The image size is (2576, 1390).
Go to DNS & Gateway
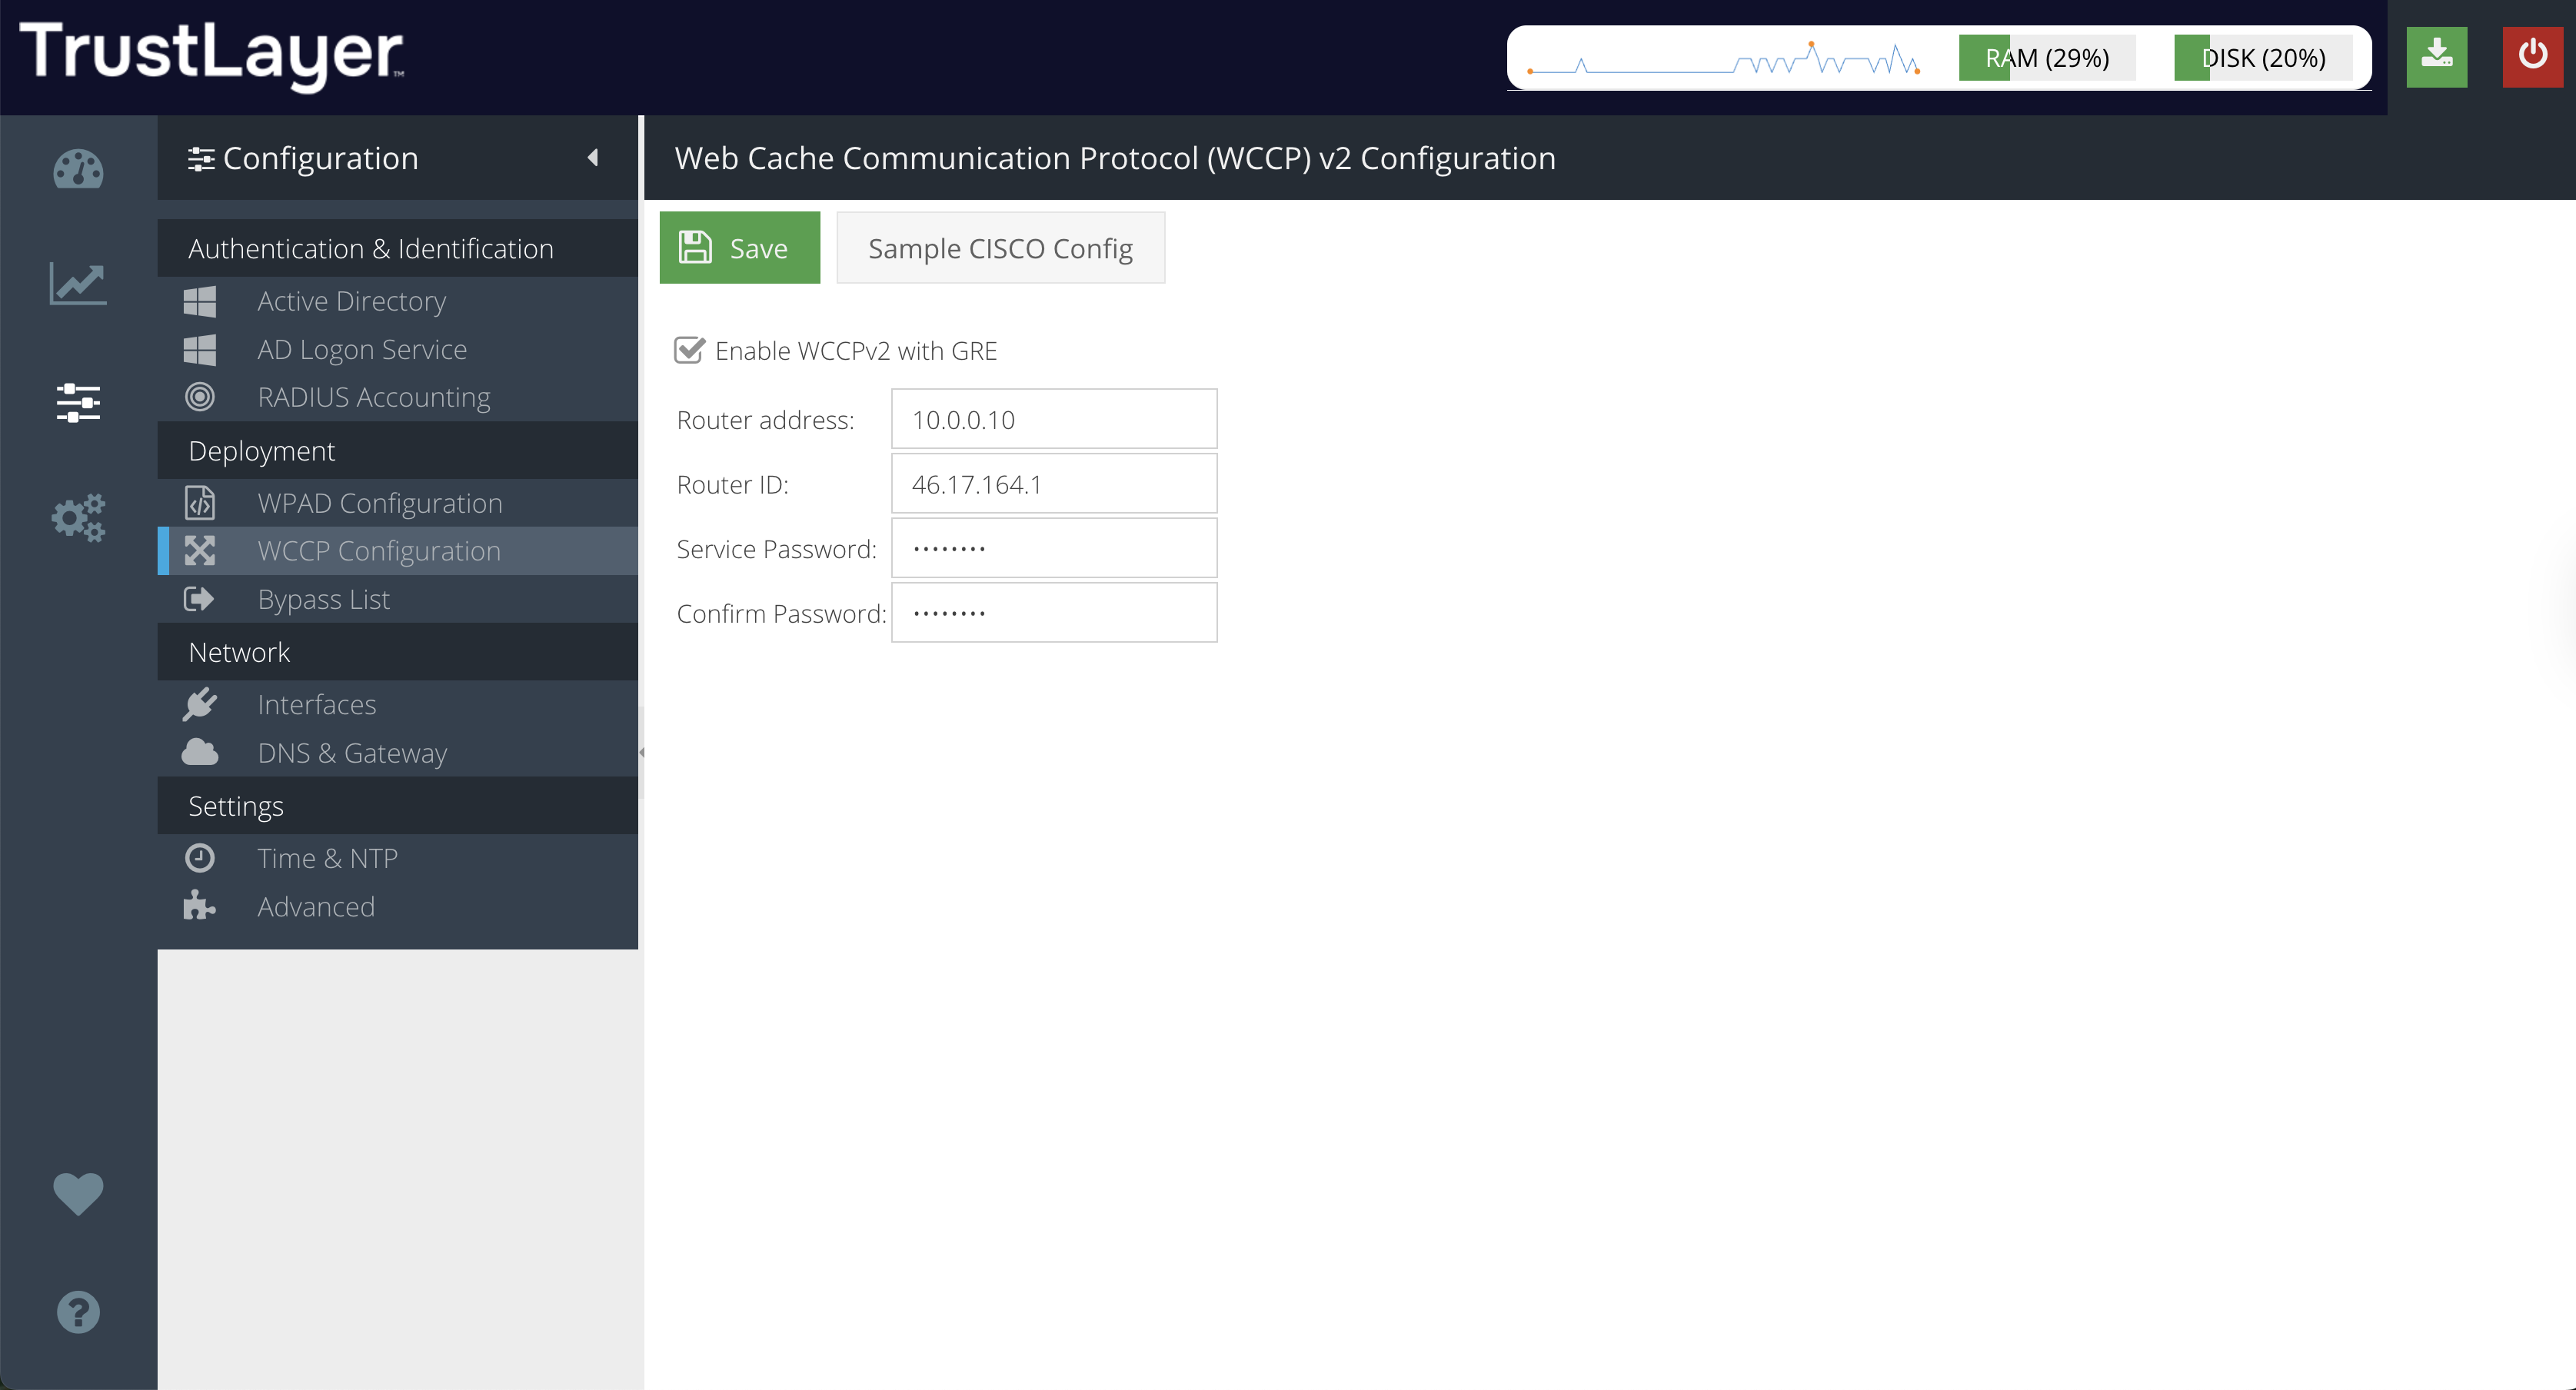pyautogui.click(x=397, y=752)
